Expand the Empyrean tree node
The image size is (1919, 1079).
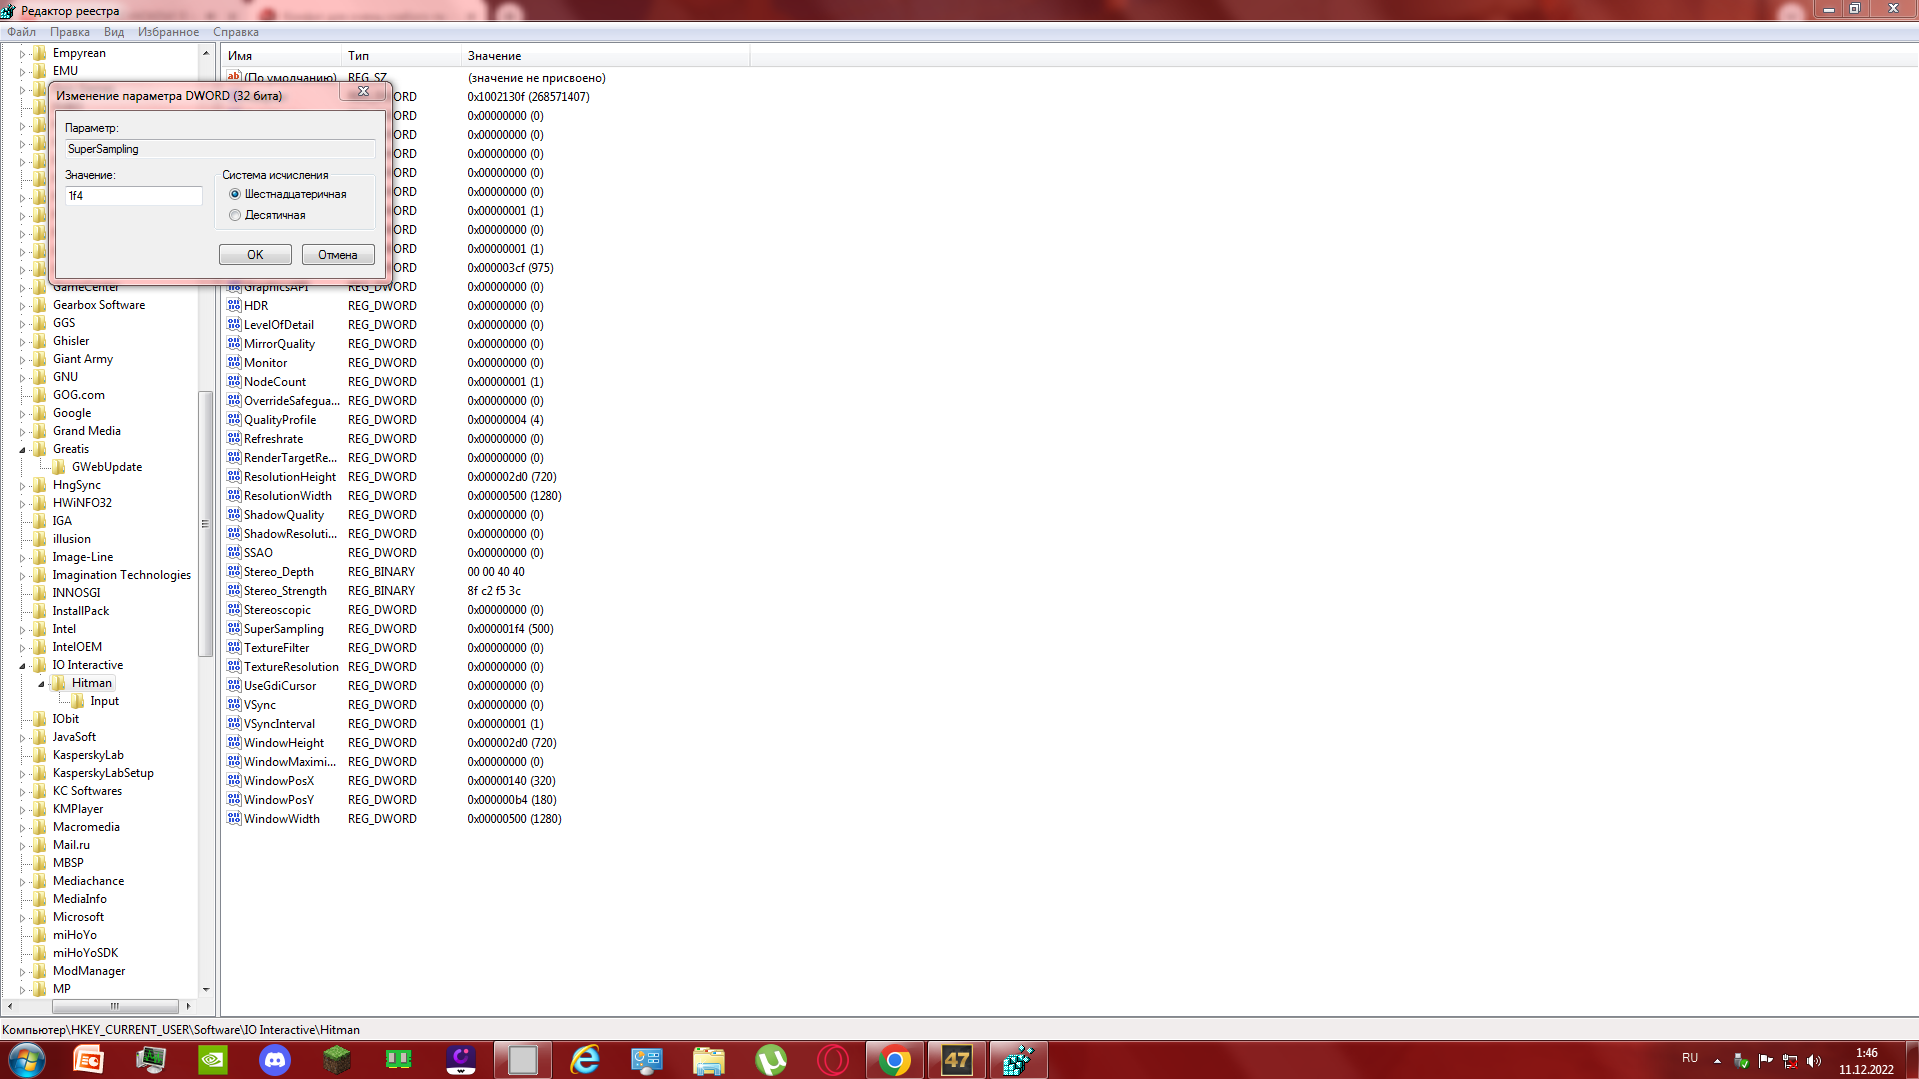click(22, 54)
